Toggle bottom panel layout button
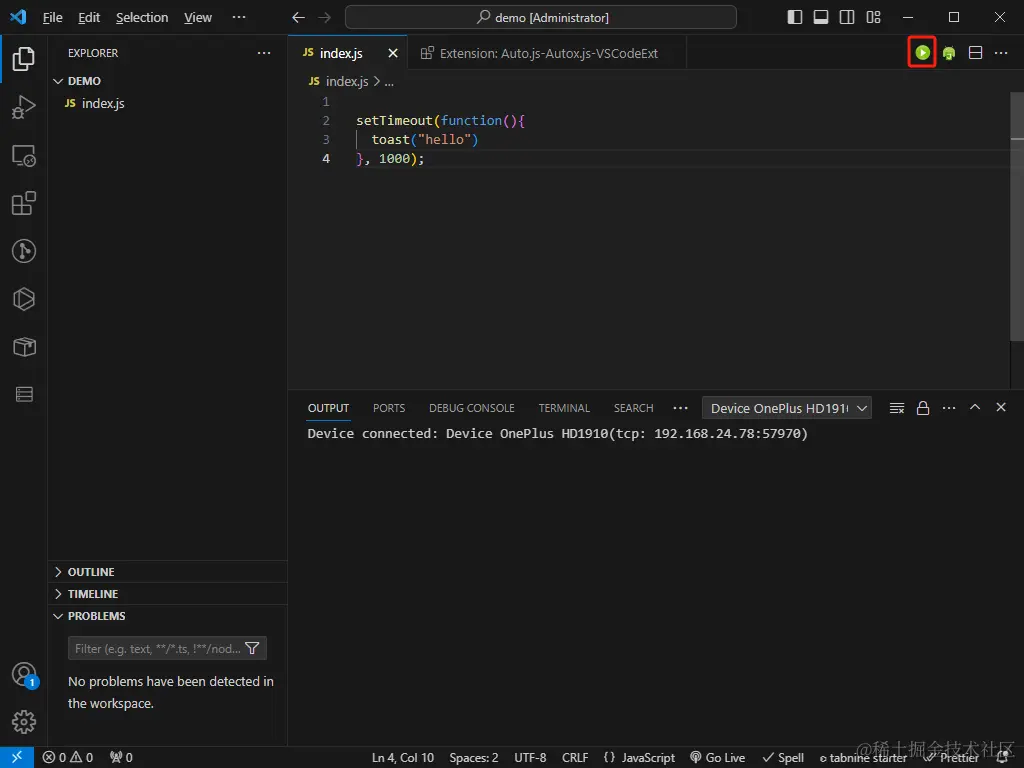 (821, 17)
